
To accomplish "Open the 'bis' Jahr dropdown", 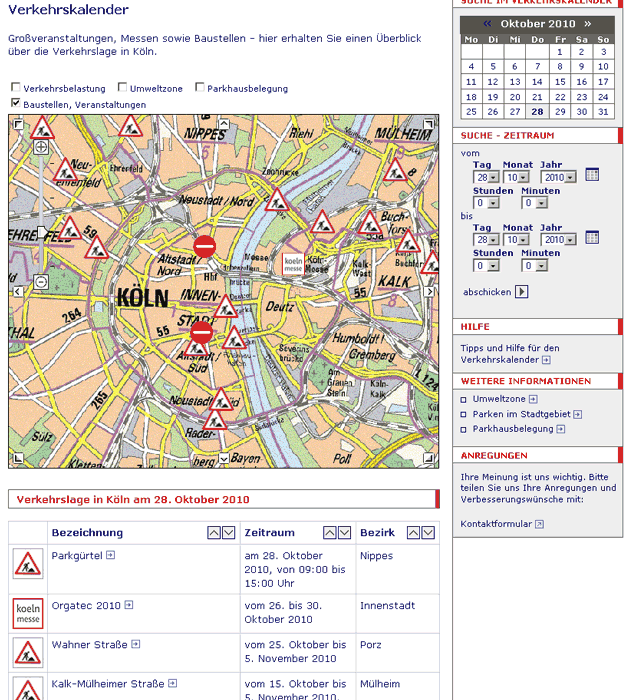I will coord(558,240).
